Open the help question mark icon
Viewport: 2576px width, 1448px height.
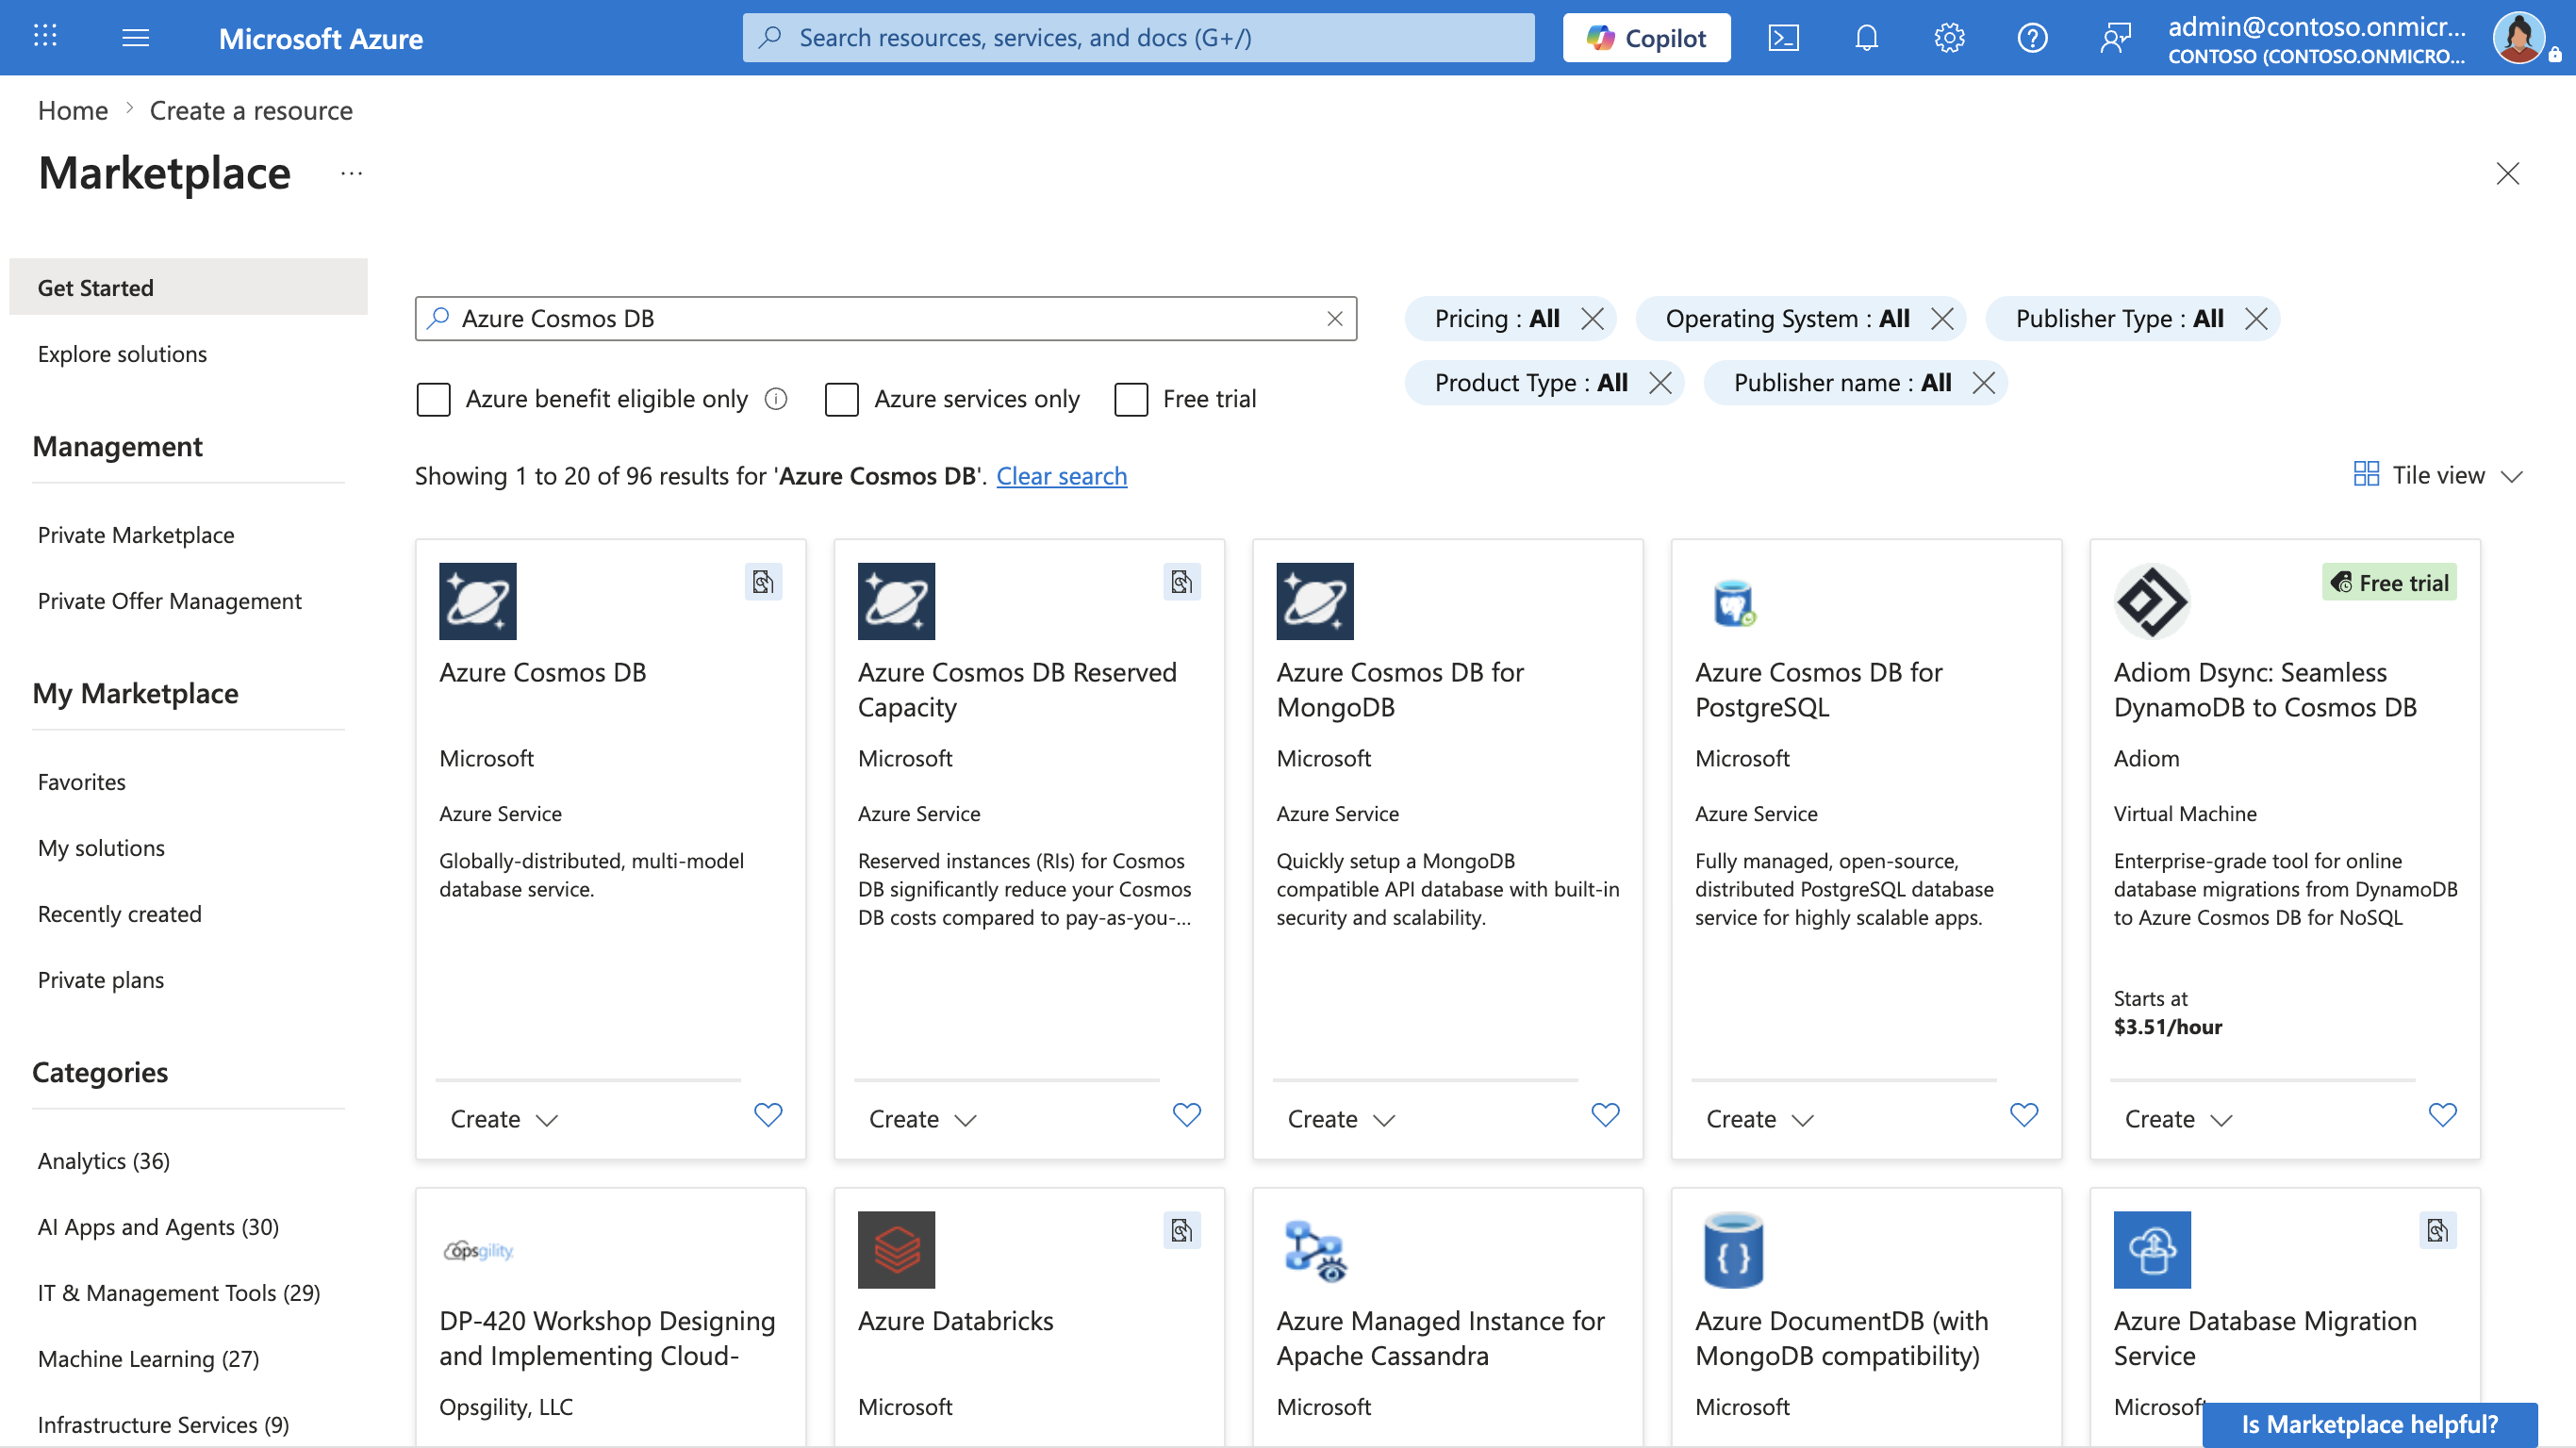pyautogui.click(x=2032, y=38)
